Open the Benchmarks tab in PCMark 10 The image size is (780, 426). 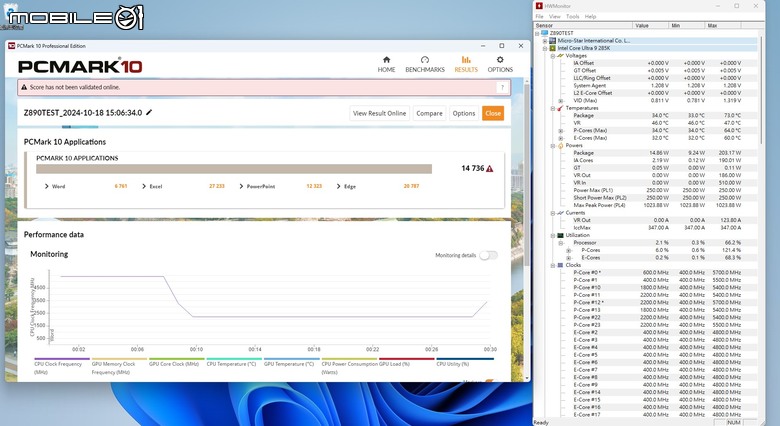tap(425, 65)
